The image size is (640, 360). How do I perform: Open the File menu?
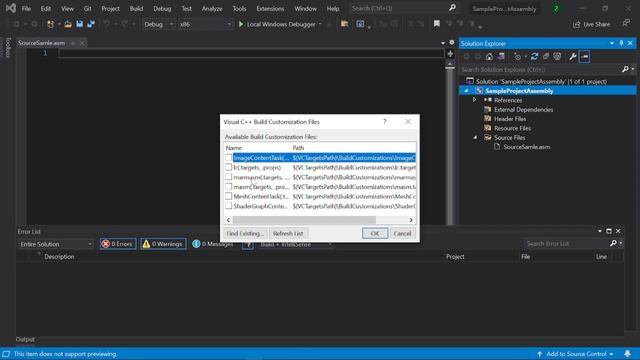[x=26, y=8]
